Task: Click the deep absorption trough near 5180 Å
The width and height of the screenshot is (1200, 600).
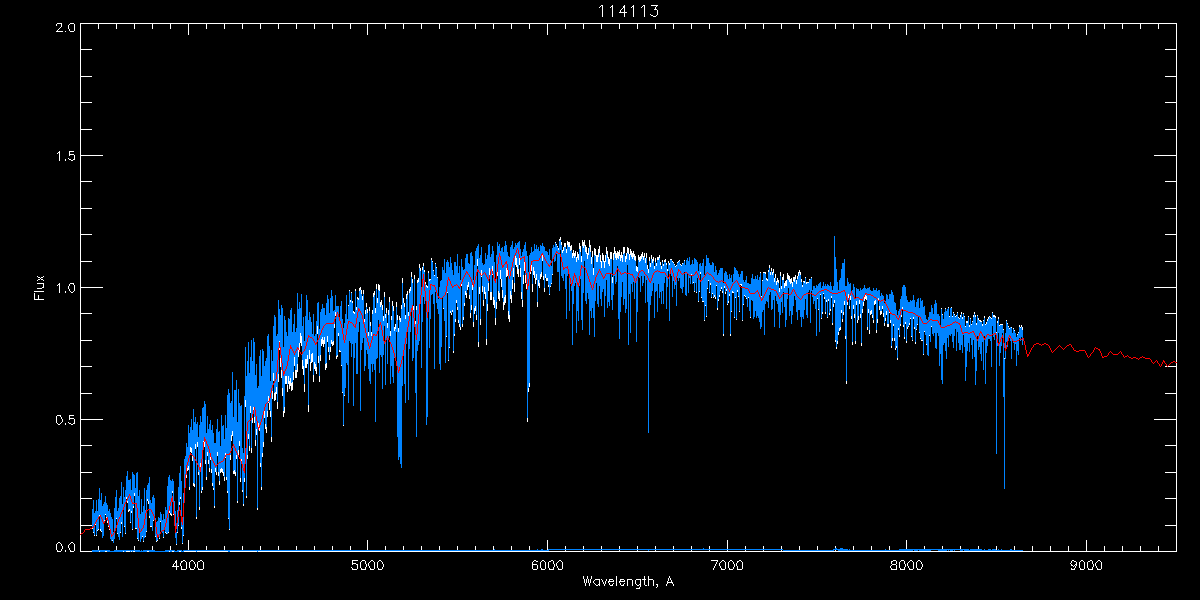Action: (x=400, y=462)
